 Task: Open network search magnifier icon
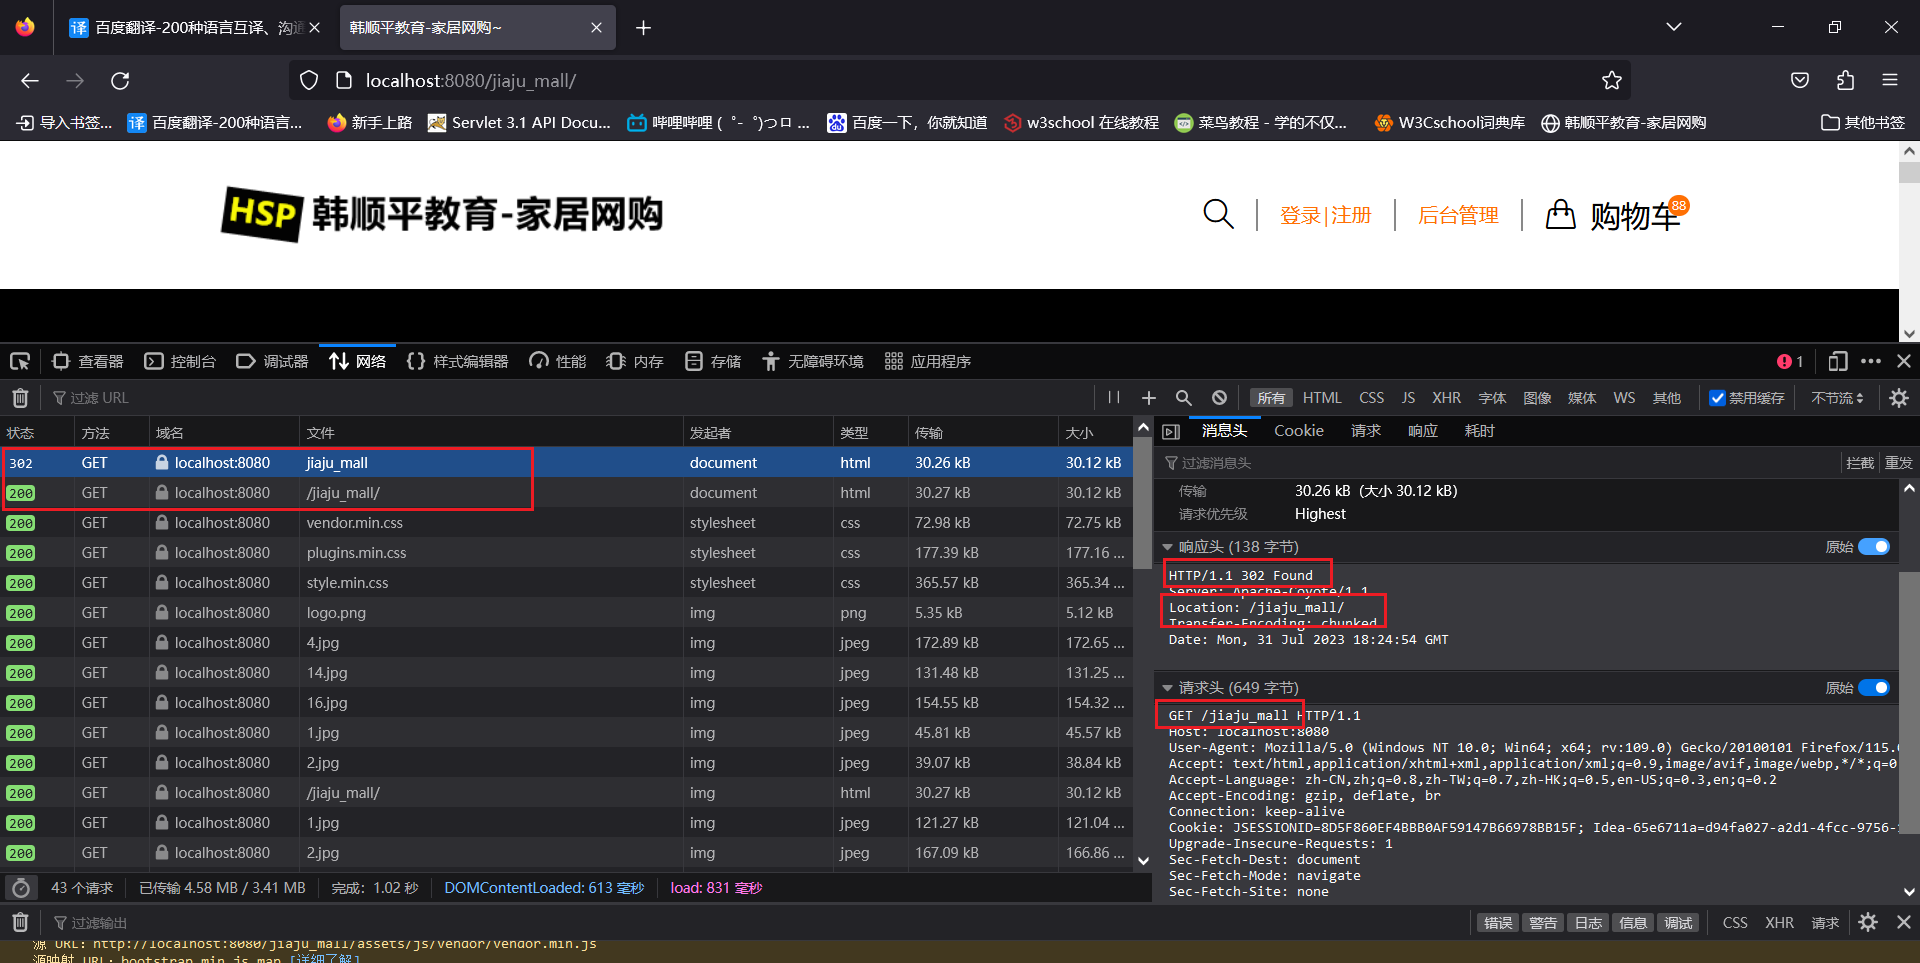point(1184,398)
